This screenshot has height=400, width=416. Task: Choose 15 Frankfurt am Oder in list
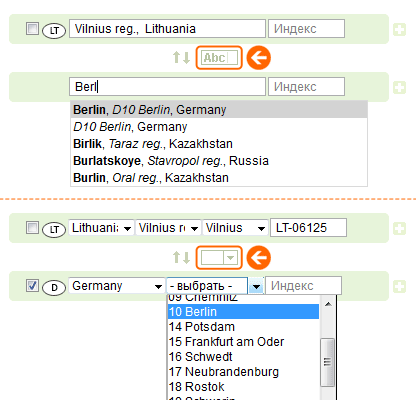point(243,342)
